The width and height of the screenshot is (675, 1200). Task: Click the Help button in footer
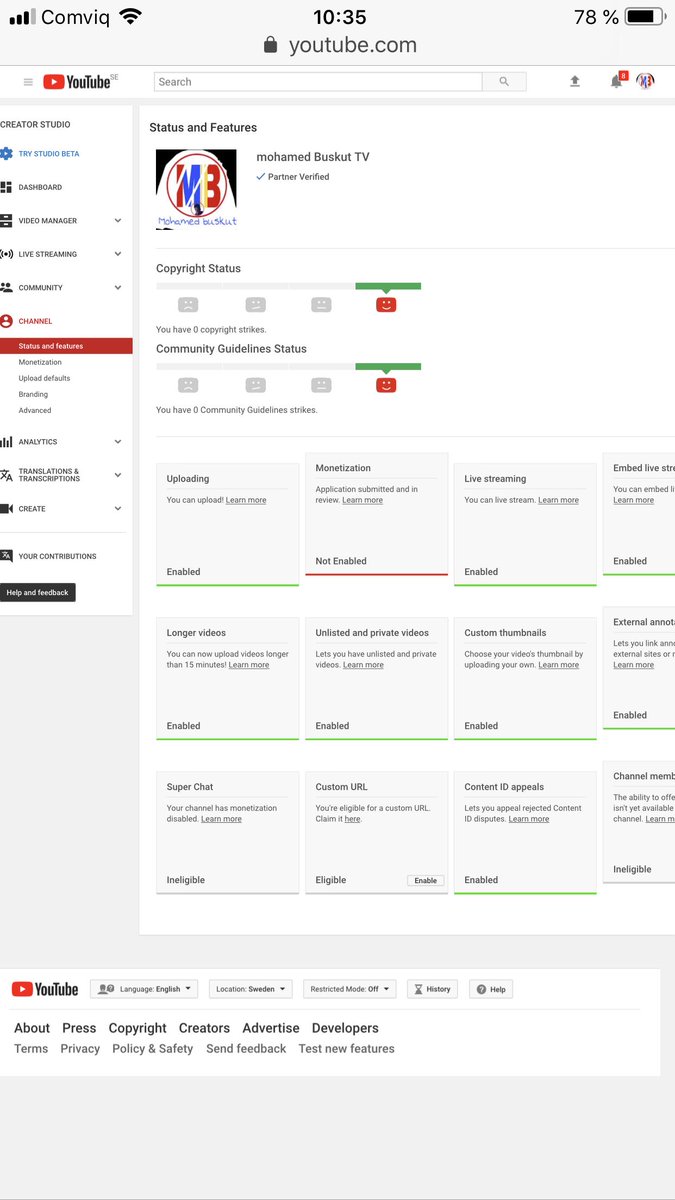tap(491, 989)
